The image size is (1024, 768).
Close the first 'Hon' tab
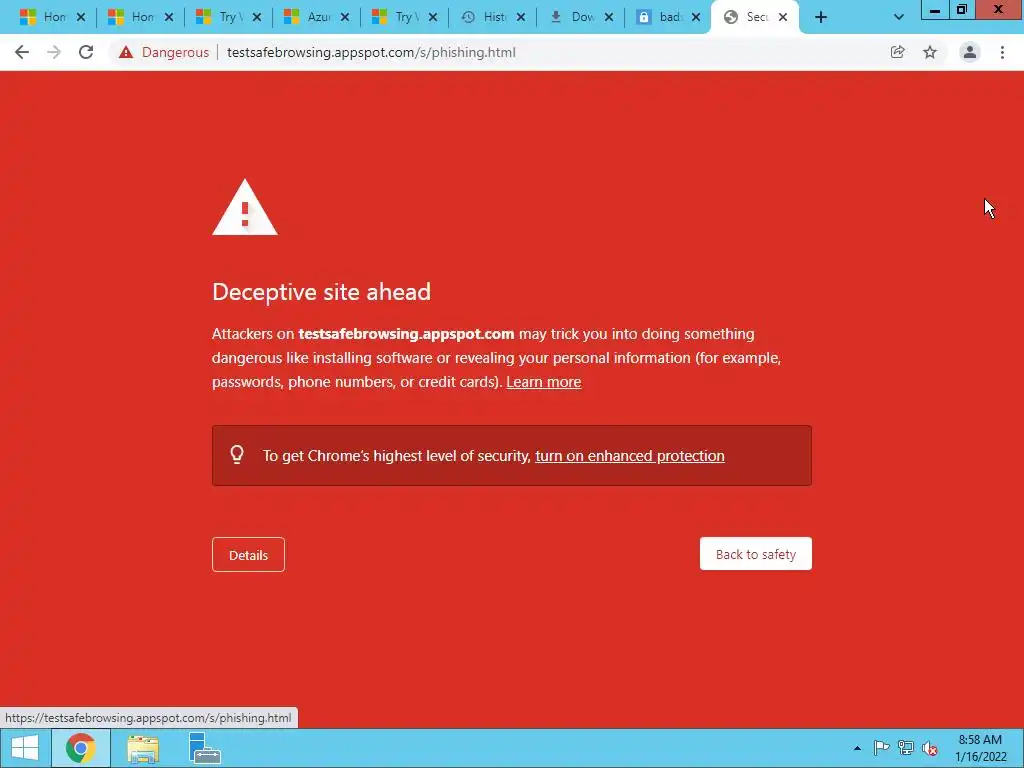pyautogui.click(x=80, y=17)
